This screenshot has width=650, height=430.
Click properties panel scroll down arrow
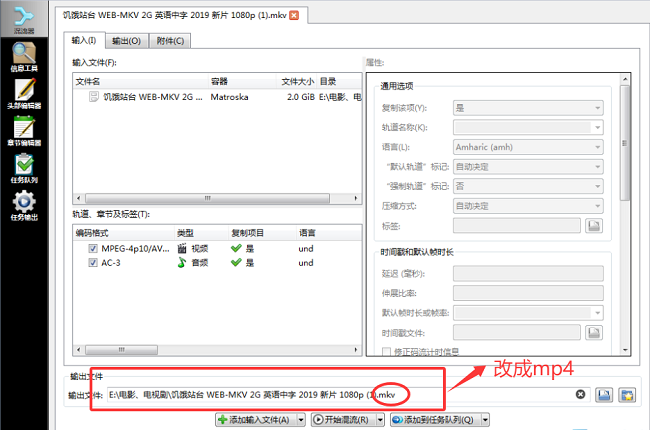click(625, 350)
